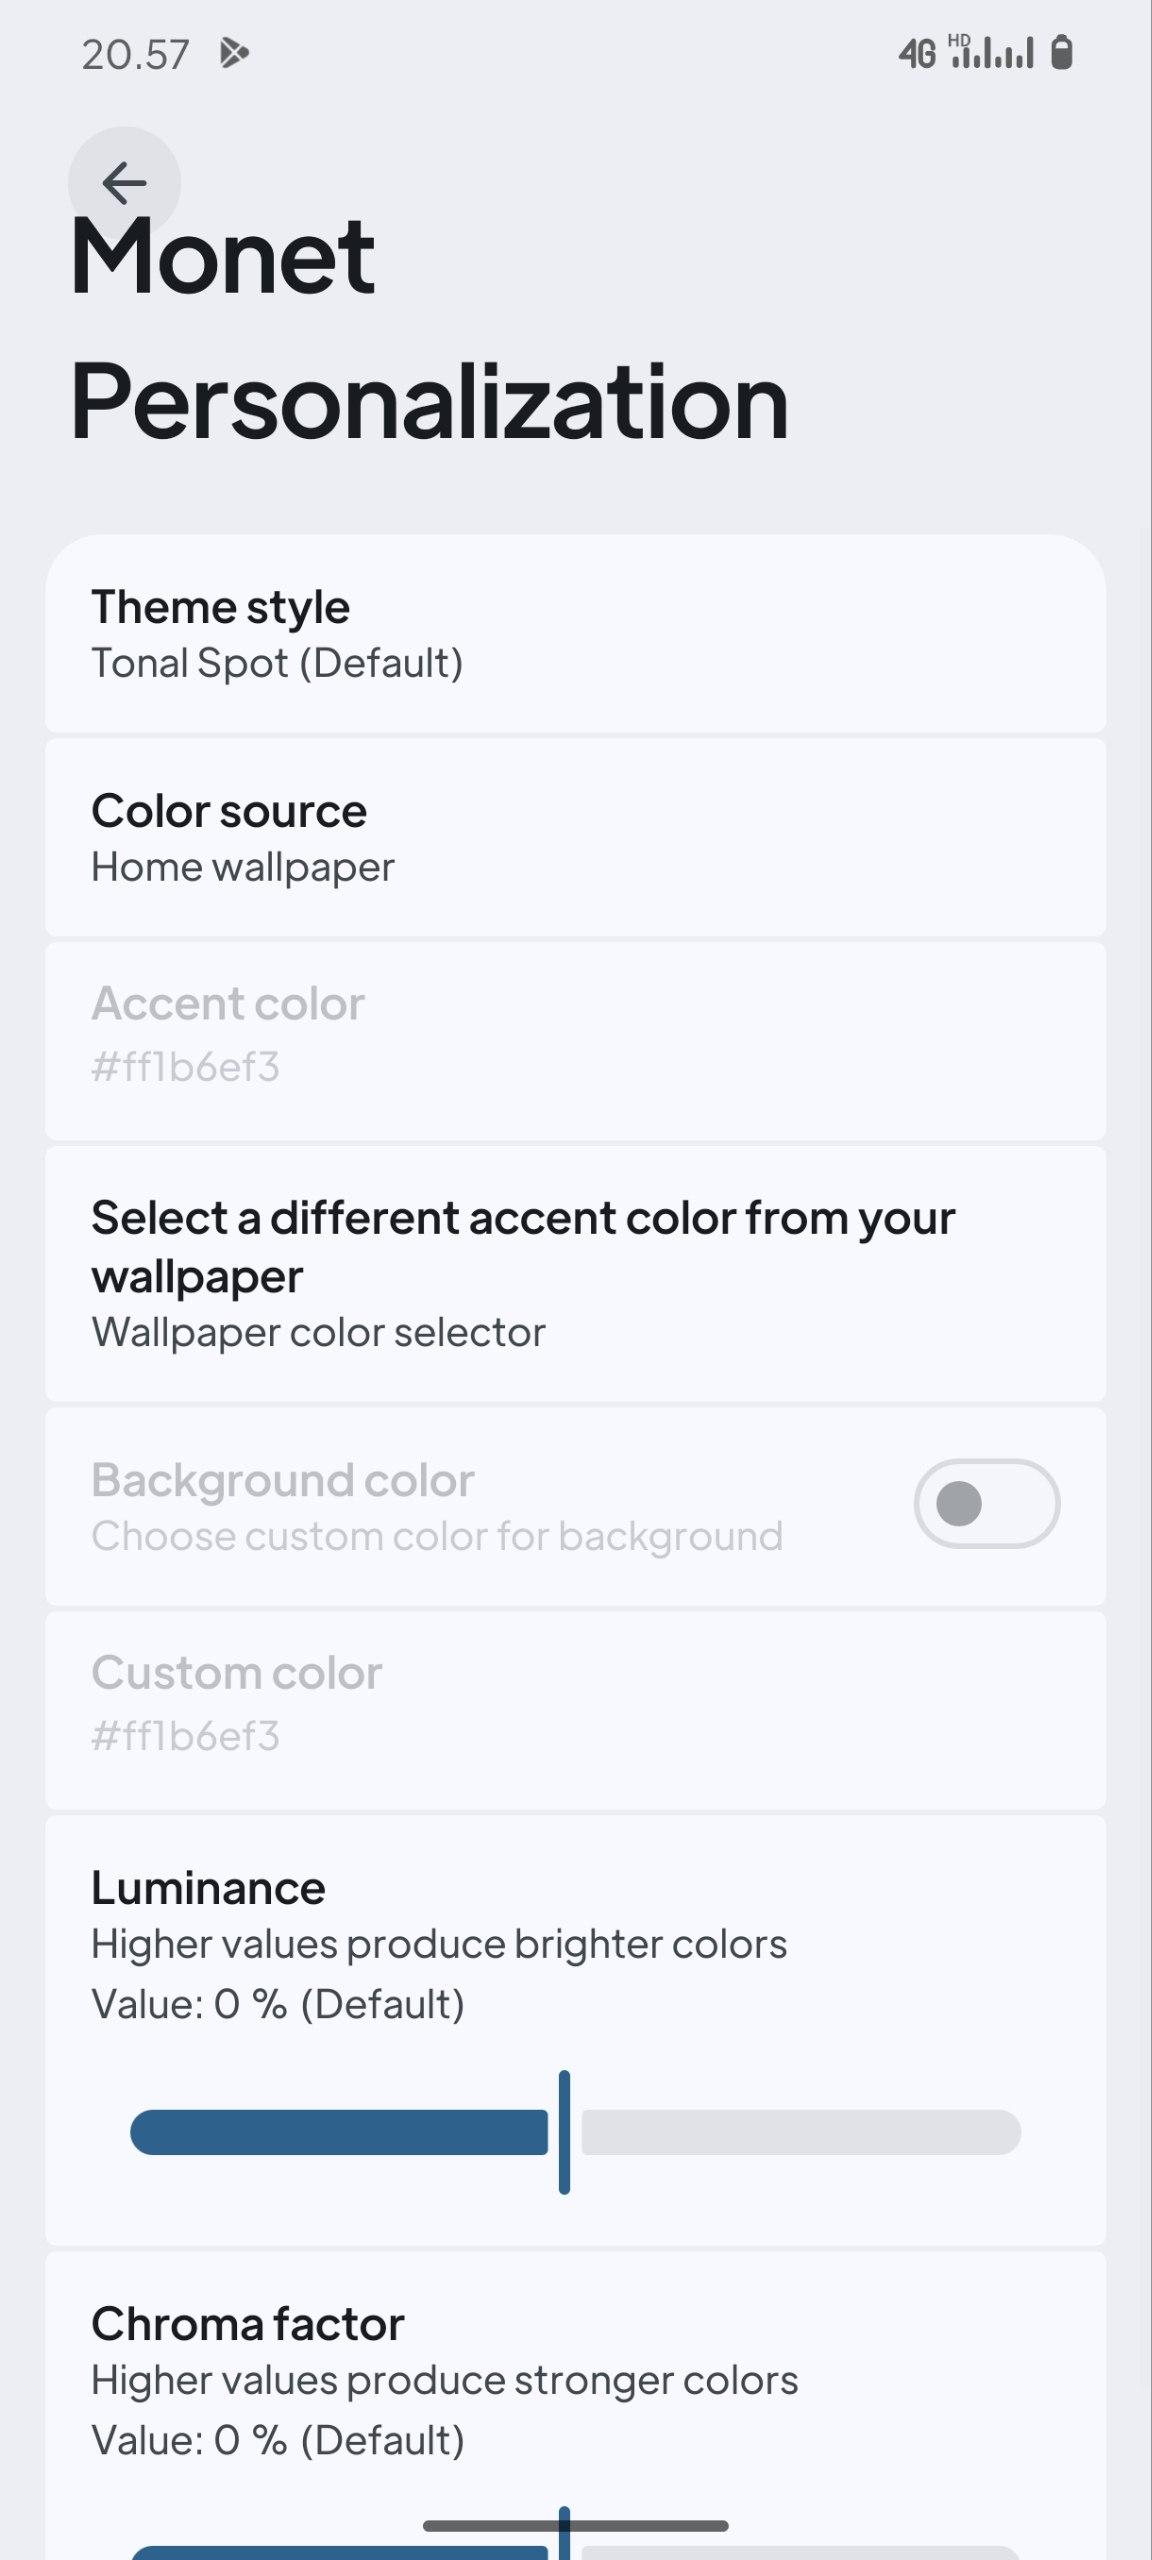This screenshot has width=1152, height=2560.
Task: Tap the clock showing 20.57
Action: 135,55
